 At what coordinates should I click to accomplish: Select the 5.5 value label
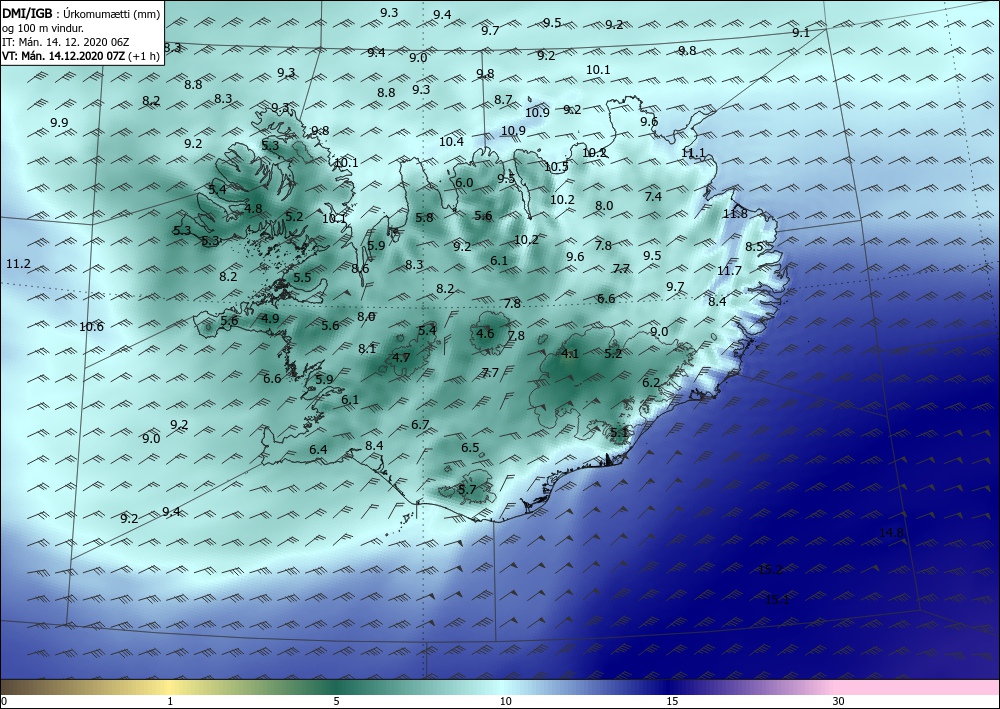[x=302, y=277]
